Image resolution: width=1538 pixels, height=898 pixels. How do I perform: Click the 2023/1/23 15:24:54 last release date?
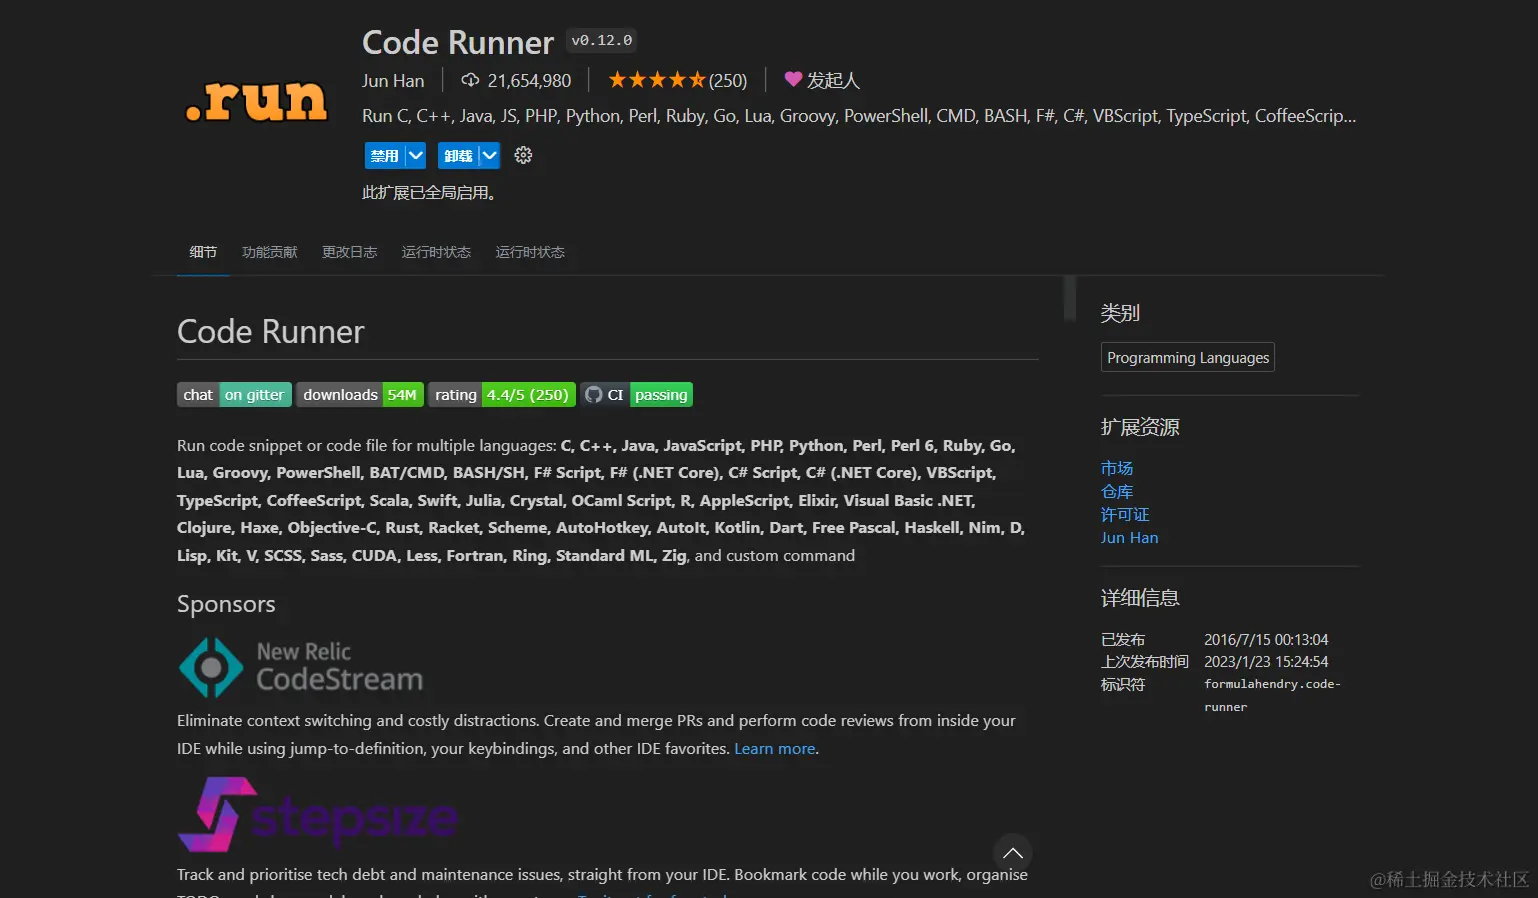point(1266,662)
